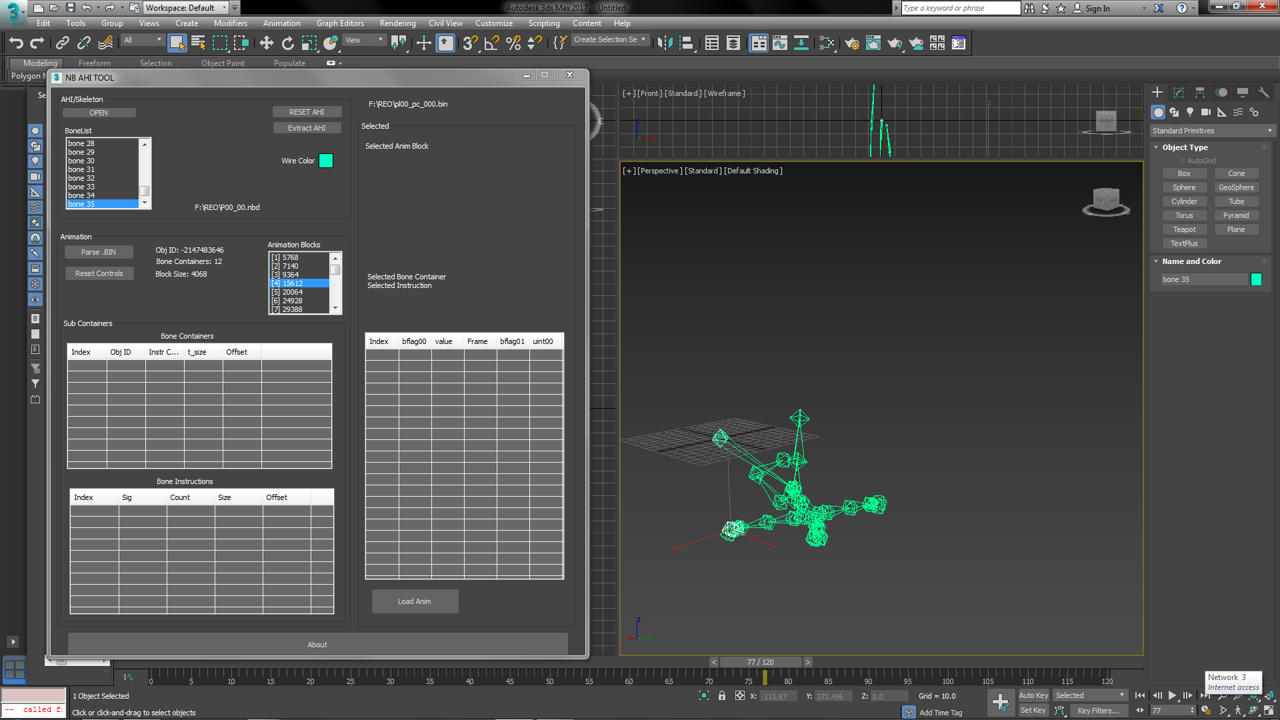
Task: Click the large Set Keys plus button
Action: [x=1000, y=702]
